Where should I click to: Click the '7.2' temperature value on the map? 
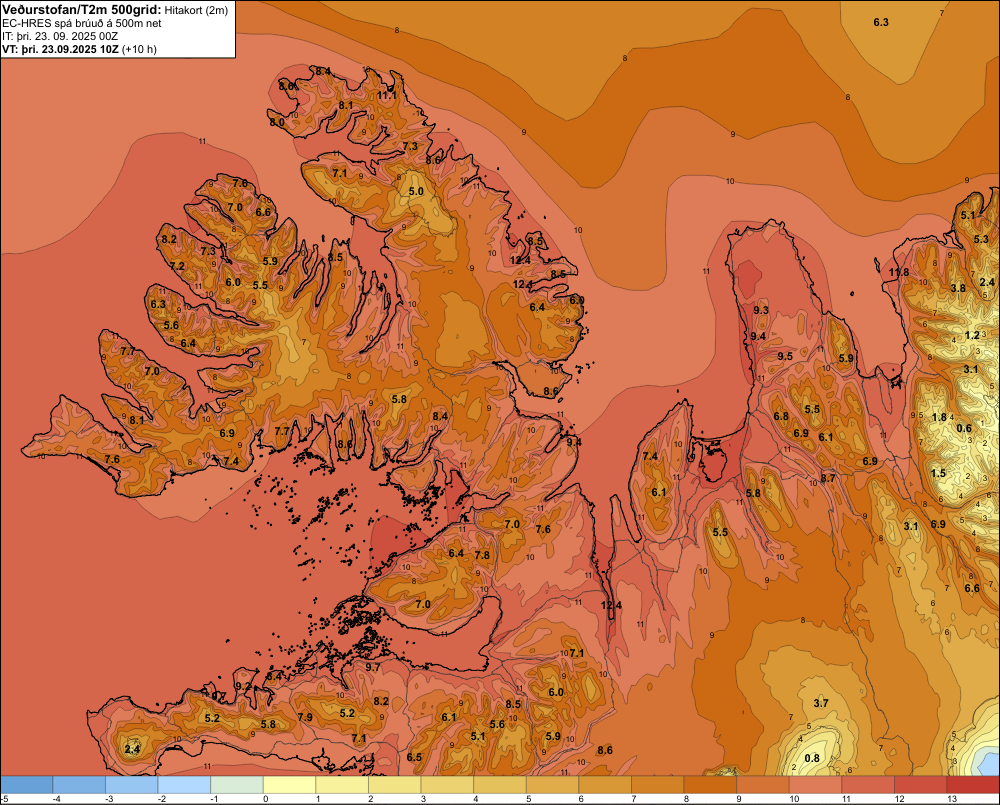point(177,266)
